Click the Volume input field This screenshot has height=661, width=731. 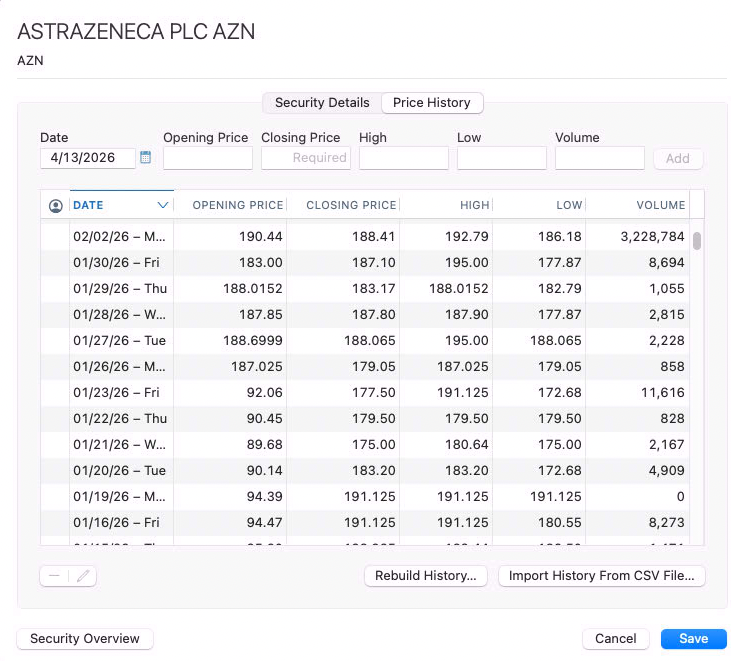[600, 158]
